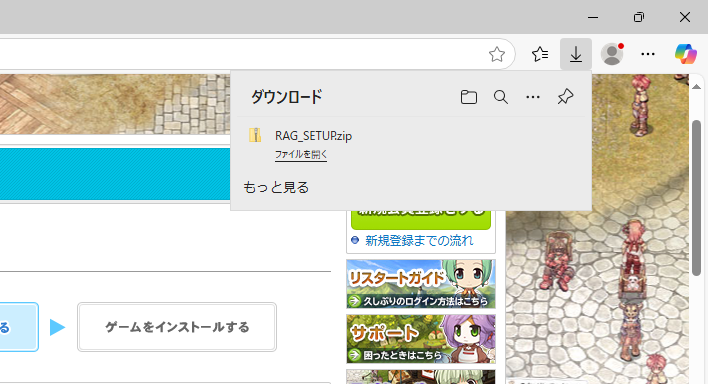Open browser settings and more menu
708x384 pixels.
point(648,54)
